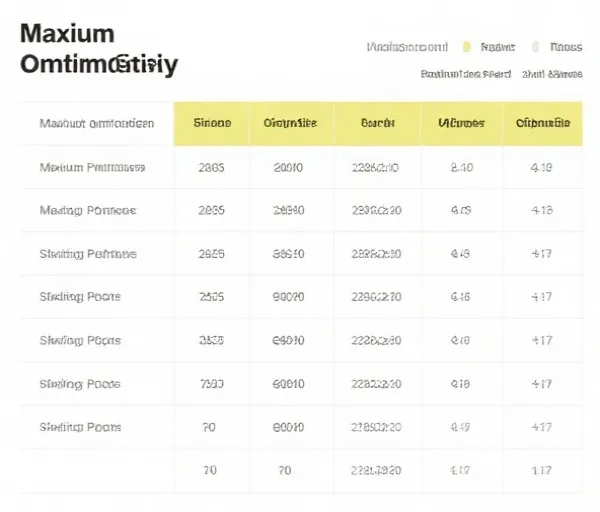The height and width of the screenshot is (512, 600).
Task: Click the gray legend label beside the yellow dot
Action: (x=498, y=47)
